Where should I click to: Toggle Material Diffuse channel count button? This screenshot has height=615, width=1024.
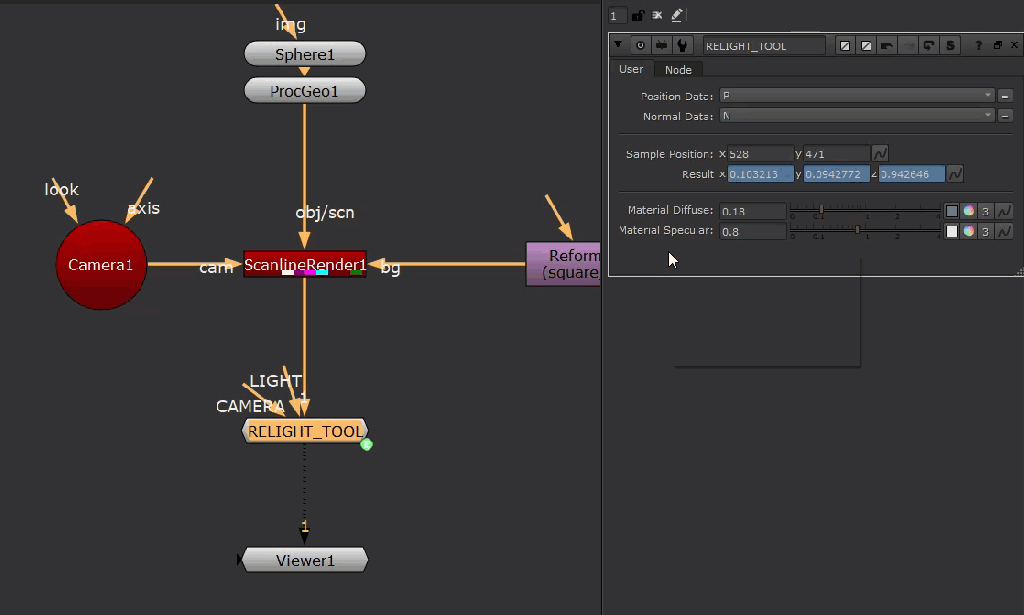coord(985,211)
